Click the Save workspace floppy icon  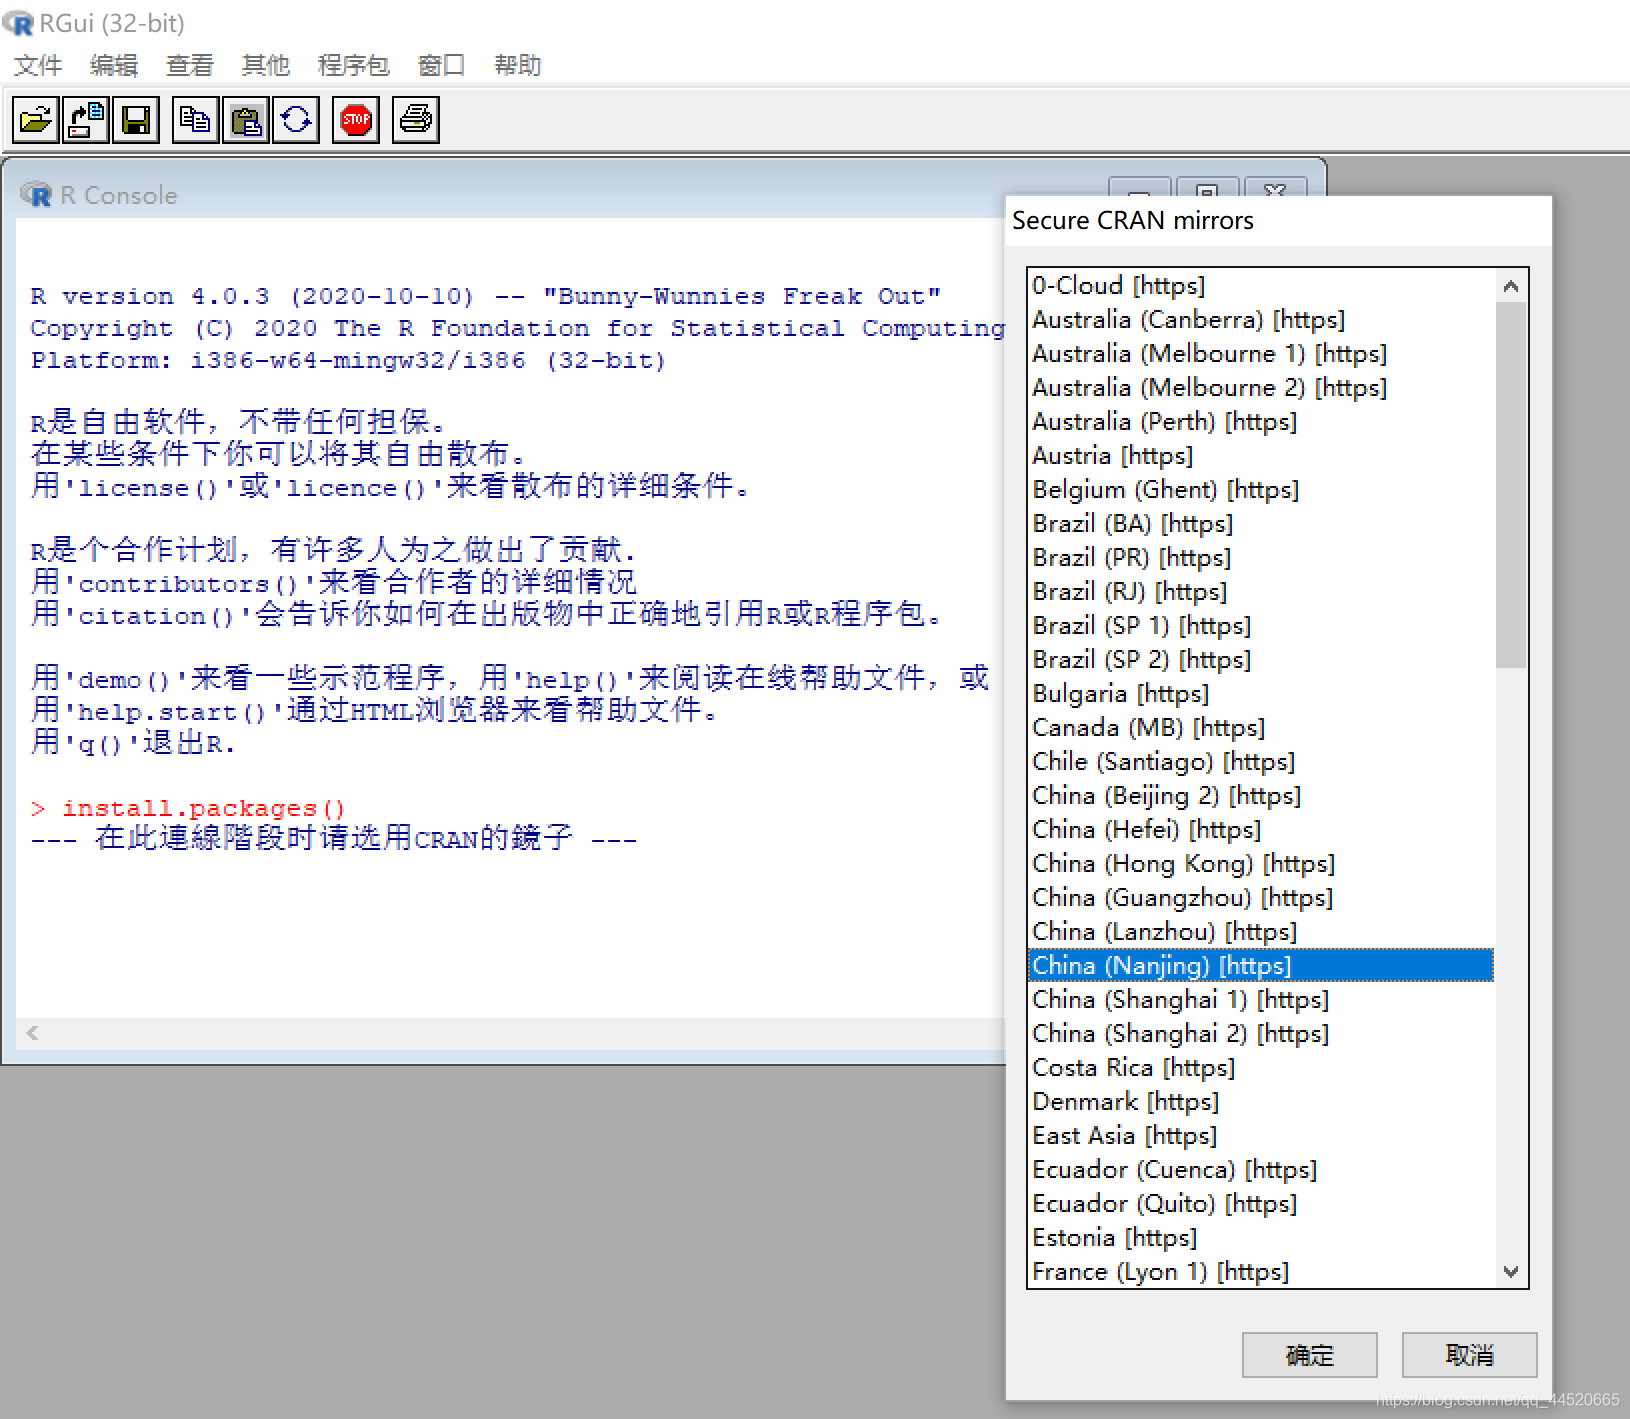pyautogui.click(x=136, y=120)
